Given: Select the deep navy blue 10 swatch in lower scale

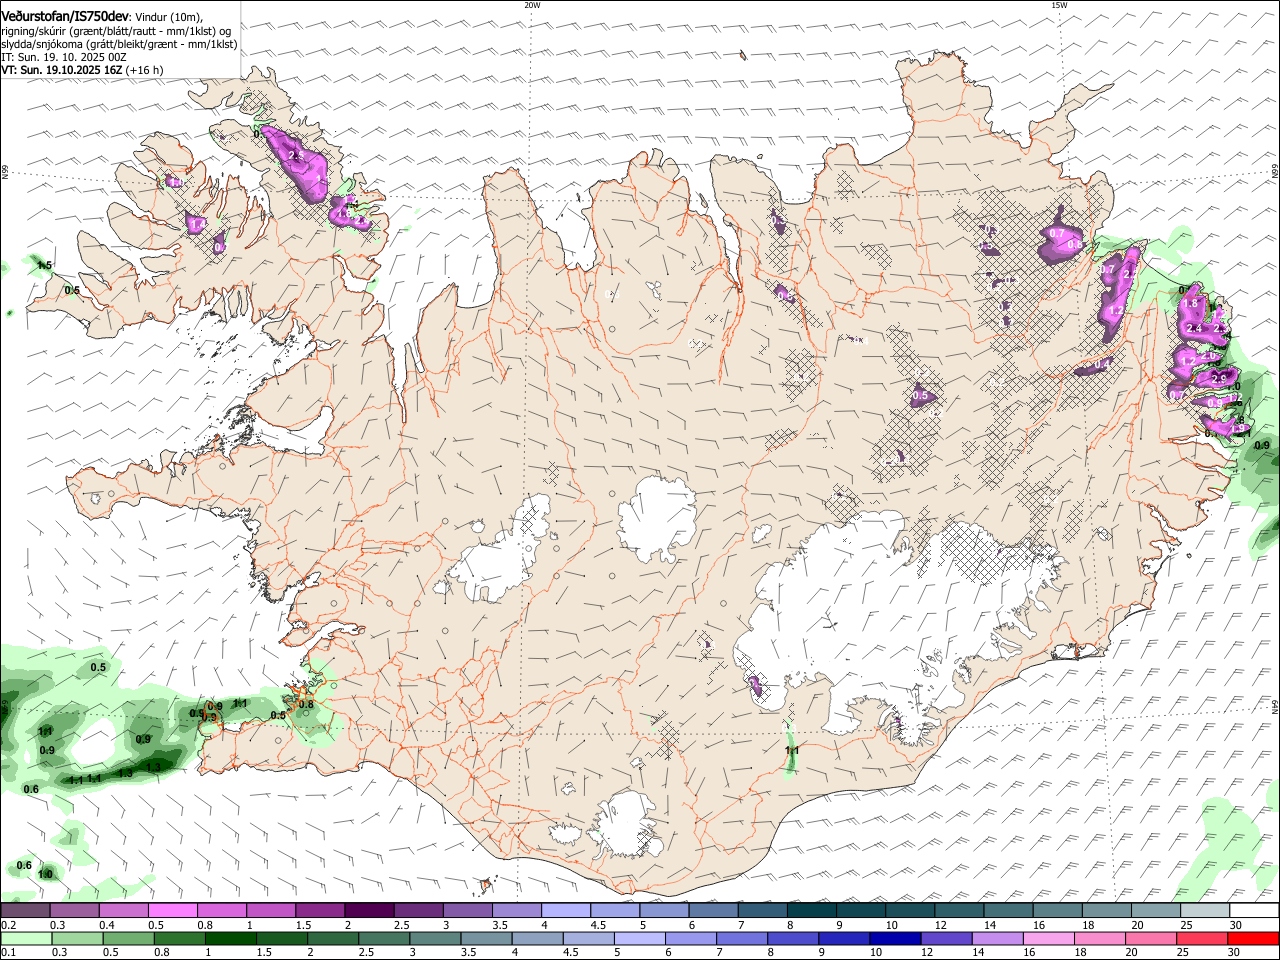Looking at the screenshot, I should tap(896, 938).
